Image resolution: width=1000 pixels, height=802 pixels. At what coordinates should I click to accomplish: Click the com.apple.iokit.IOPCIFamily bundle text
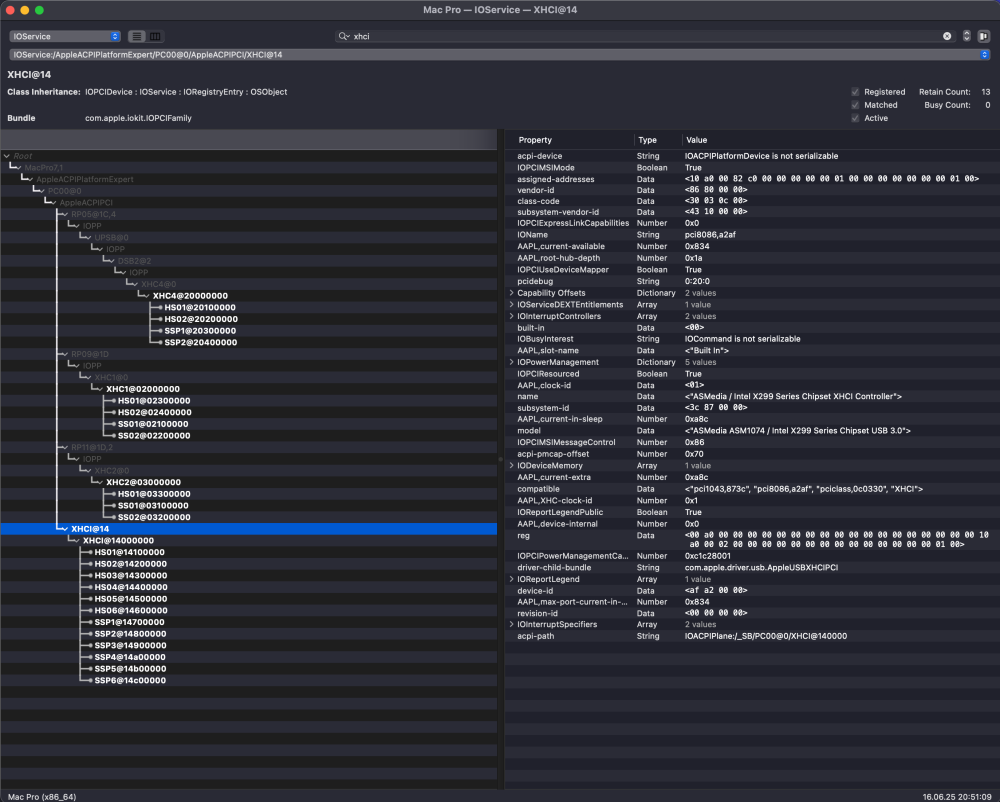(138, 118)
